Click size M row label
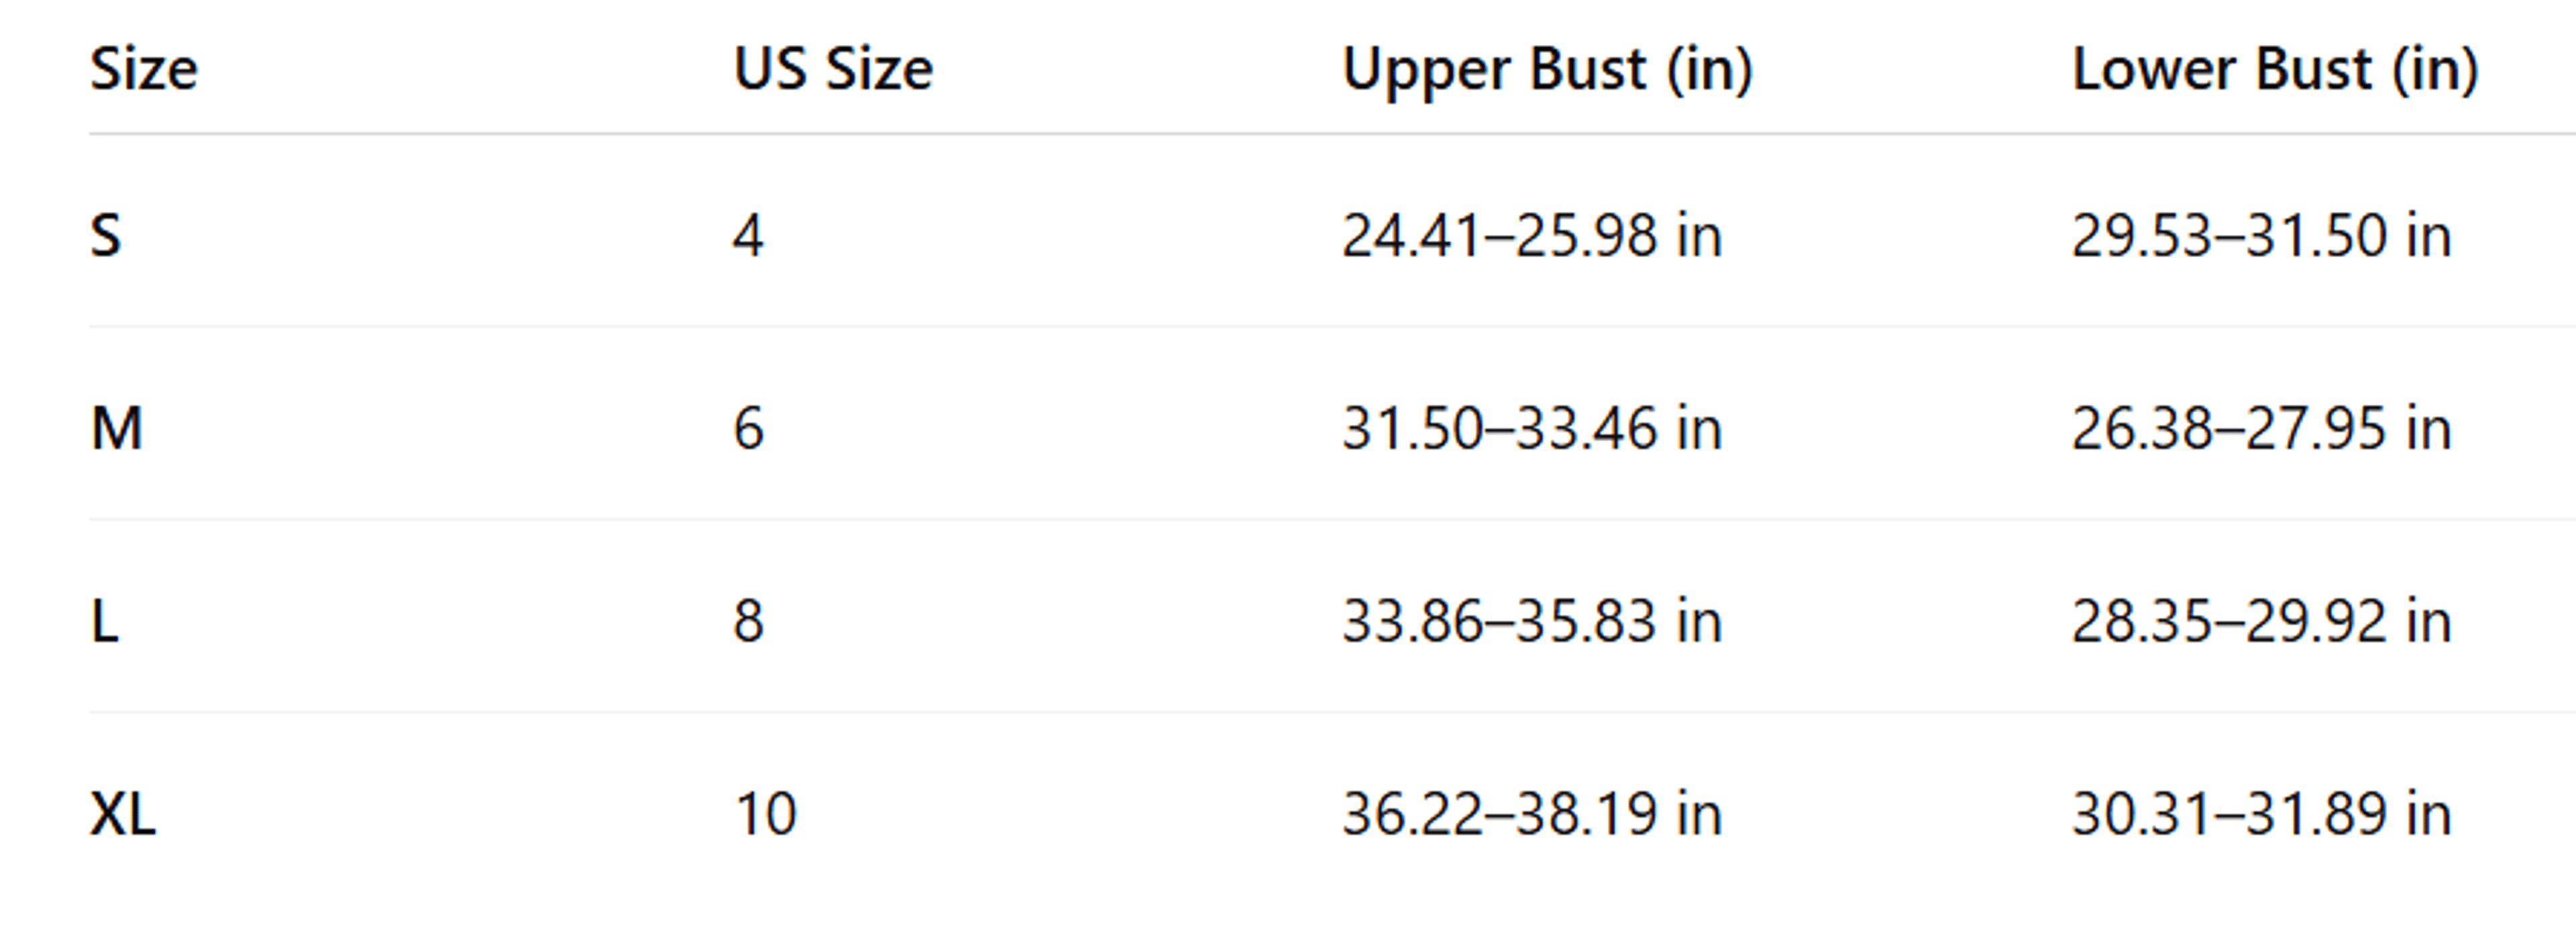The image size is (2576, 941). pos(116,429)
